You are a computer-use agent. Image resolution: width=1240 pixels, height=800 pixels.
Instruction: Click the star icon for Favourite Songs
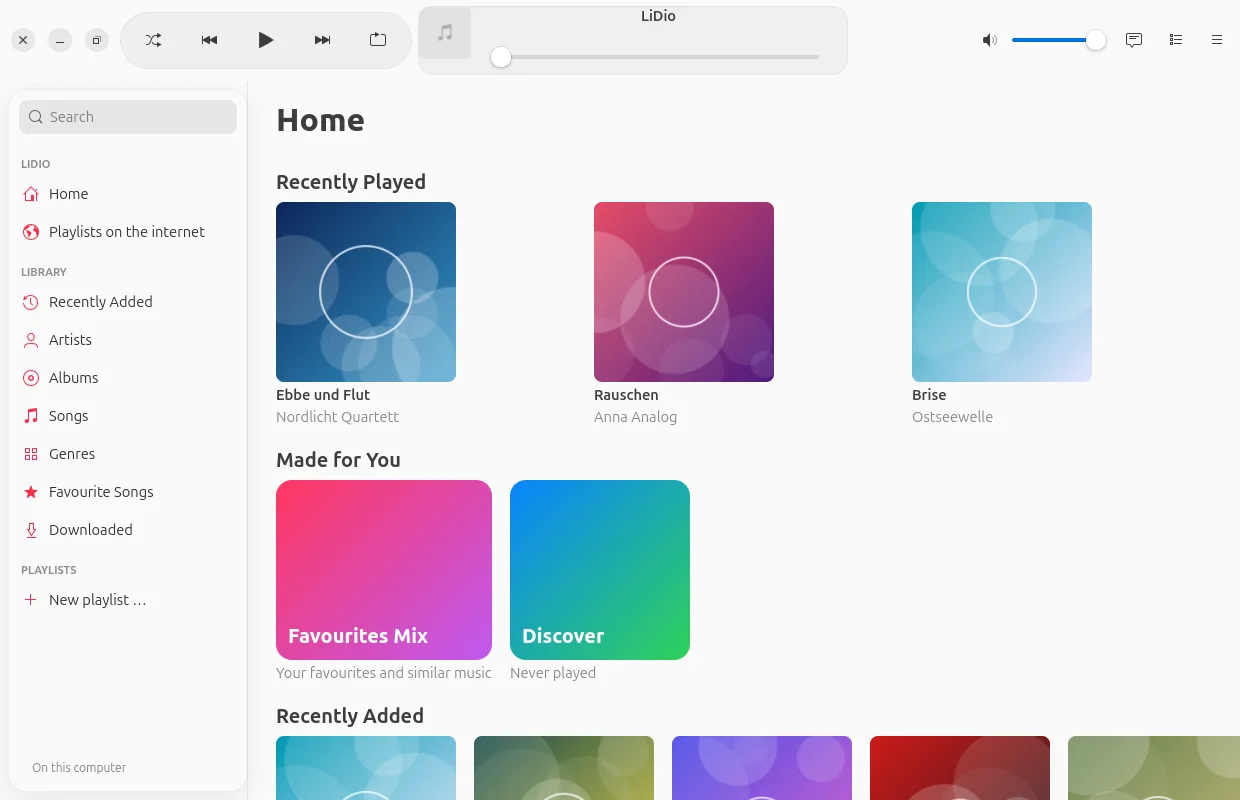pyautogui.click(x=31, y=492)
